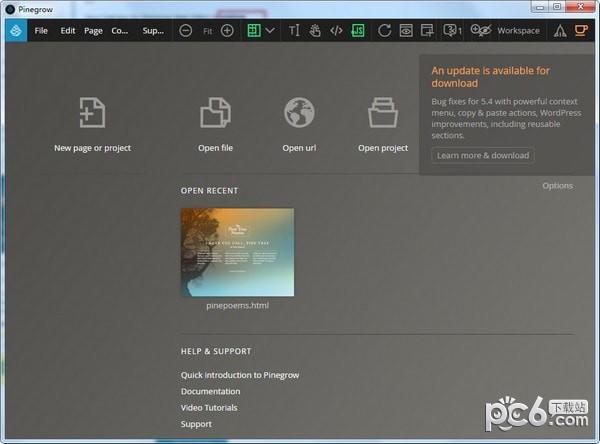Screen dimensions: 600x444
Task: Open the recent pinepoems.html thumbnail
Action: click(237, 252)
